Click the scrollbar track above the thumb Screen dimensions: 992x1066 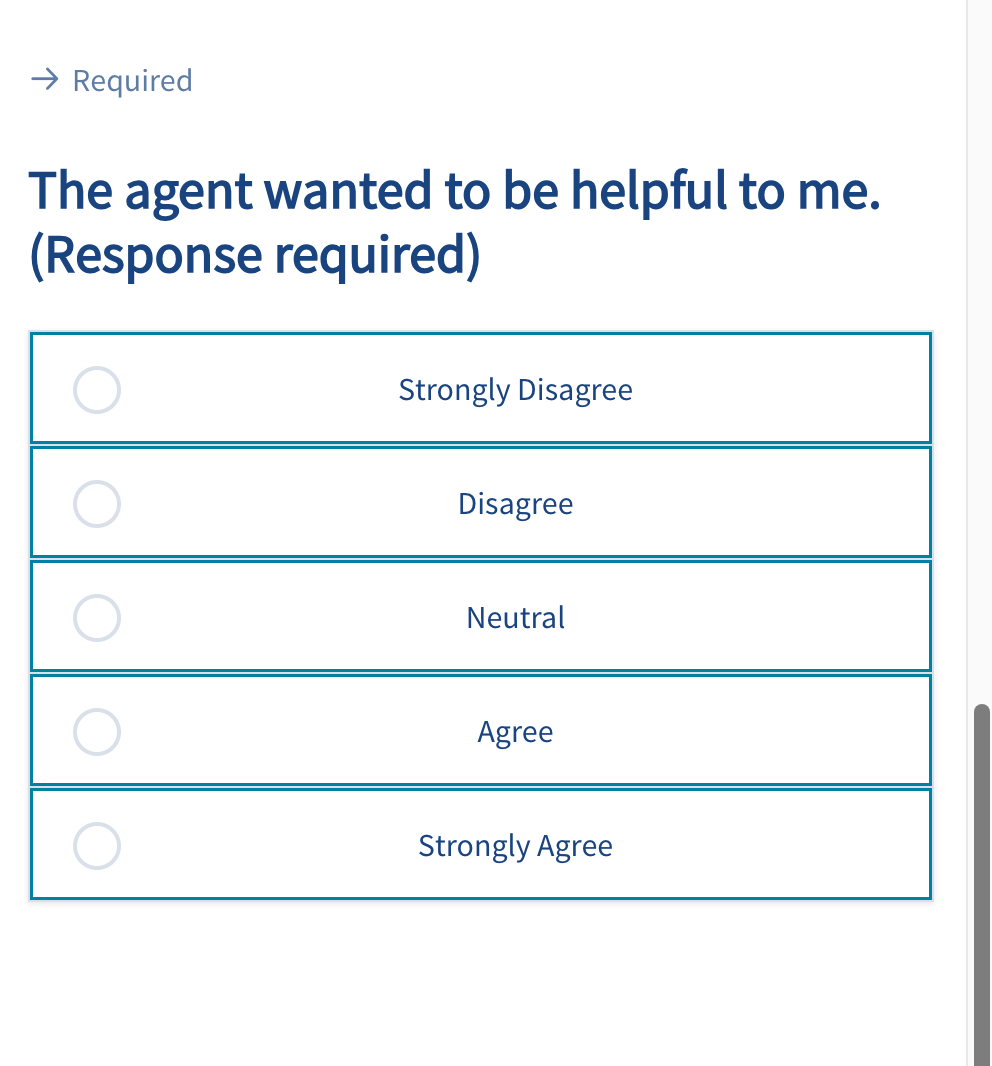coord(981,350)
